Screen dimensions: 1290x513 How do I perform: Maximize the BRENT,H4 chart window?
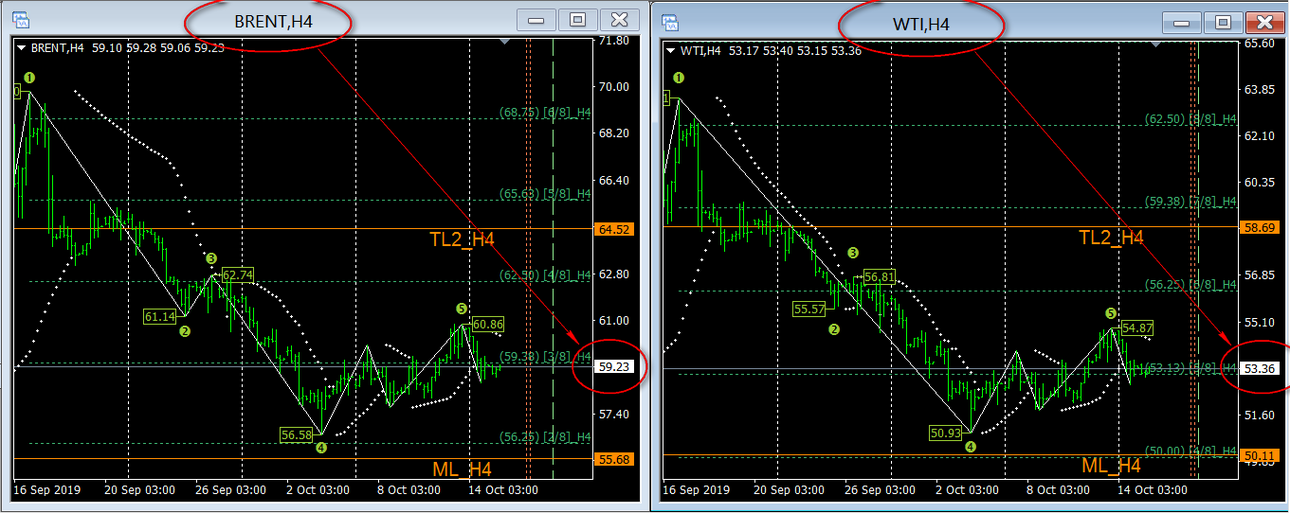[577, 20]
